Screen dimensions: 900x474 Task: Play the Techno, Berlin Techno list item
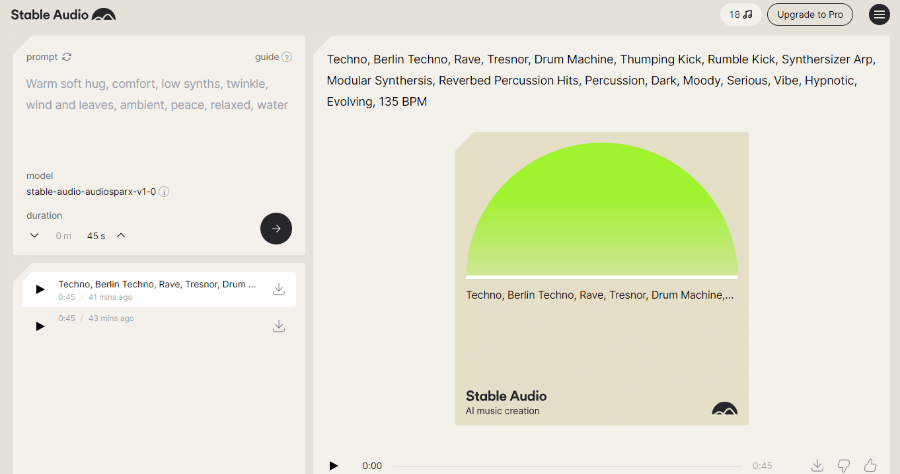tap(40, 289)
